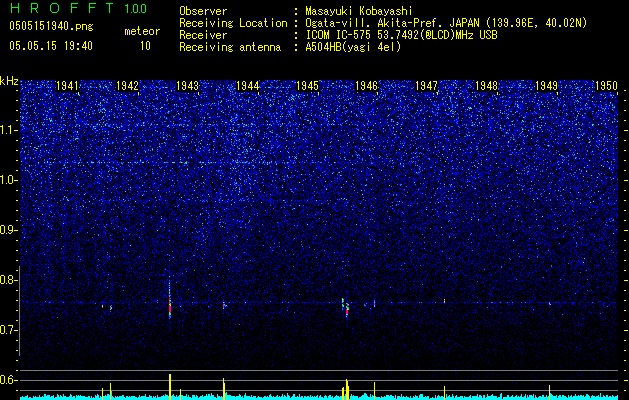Click the 1.1 kHz frequency label
This screenshot has width=629, height=400.
[x=9, y=130]
